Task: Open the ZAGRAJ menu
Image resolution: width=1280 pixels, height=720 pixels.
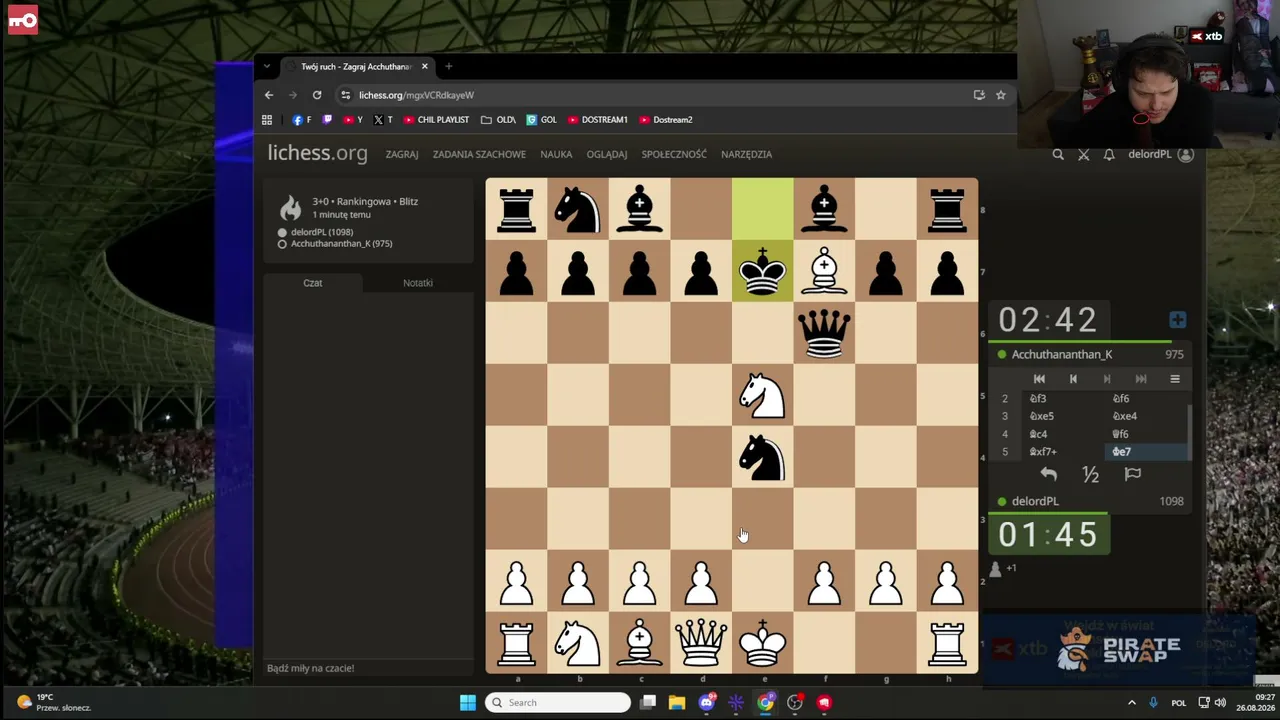Action: [x=402, y=154]
